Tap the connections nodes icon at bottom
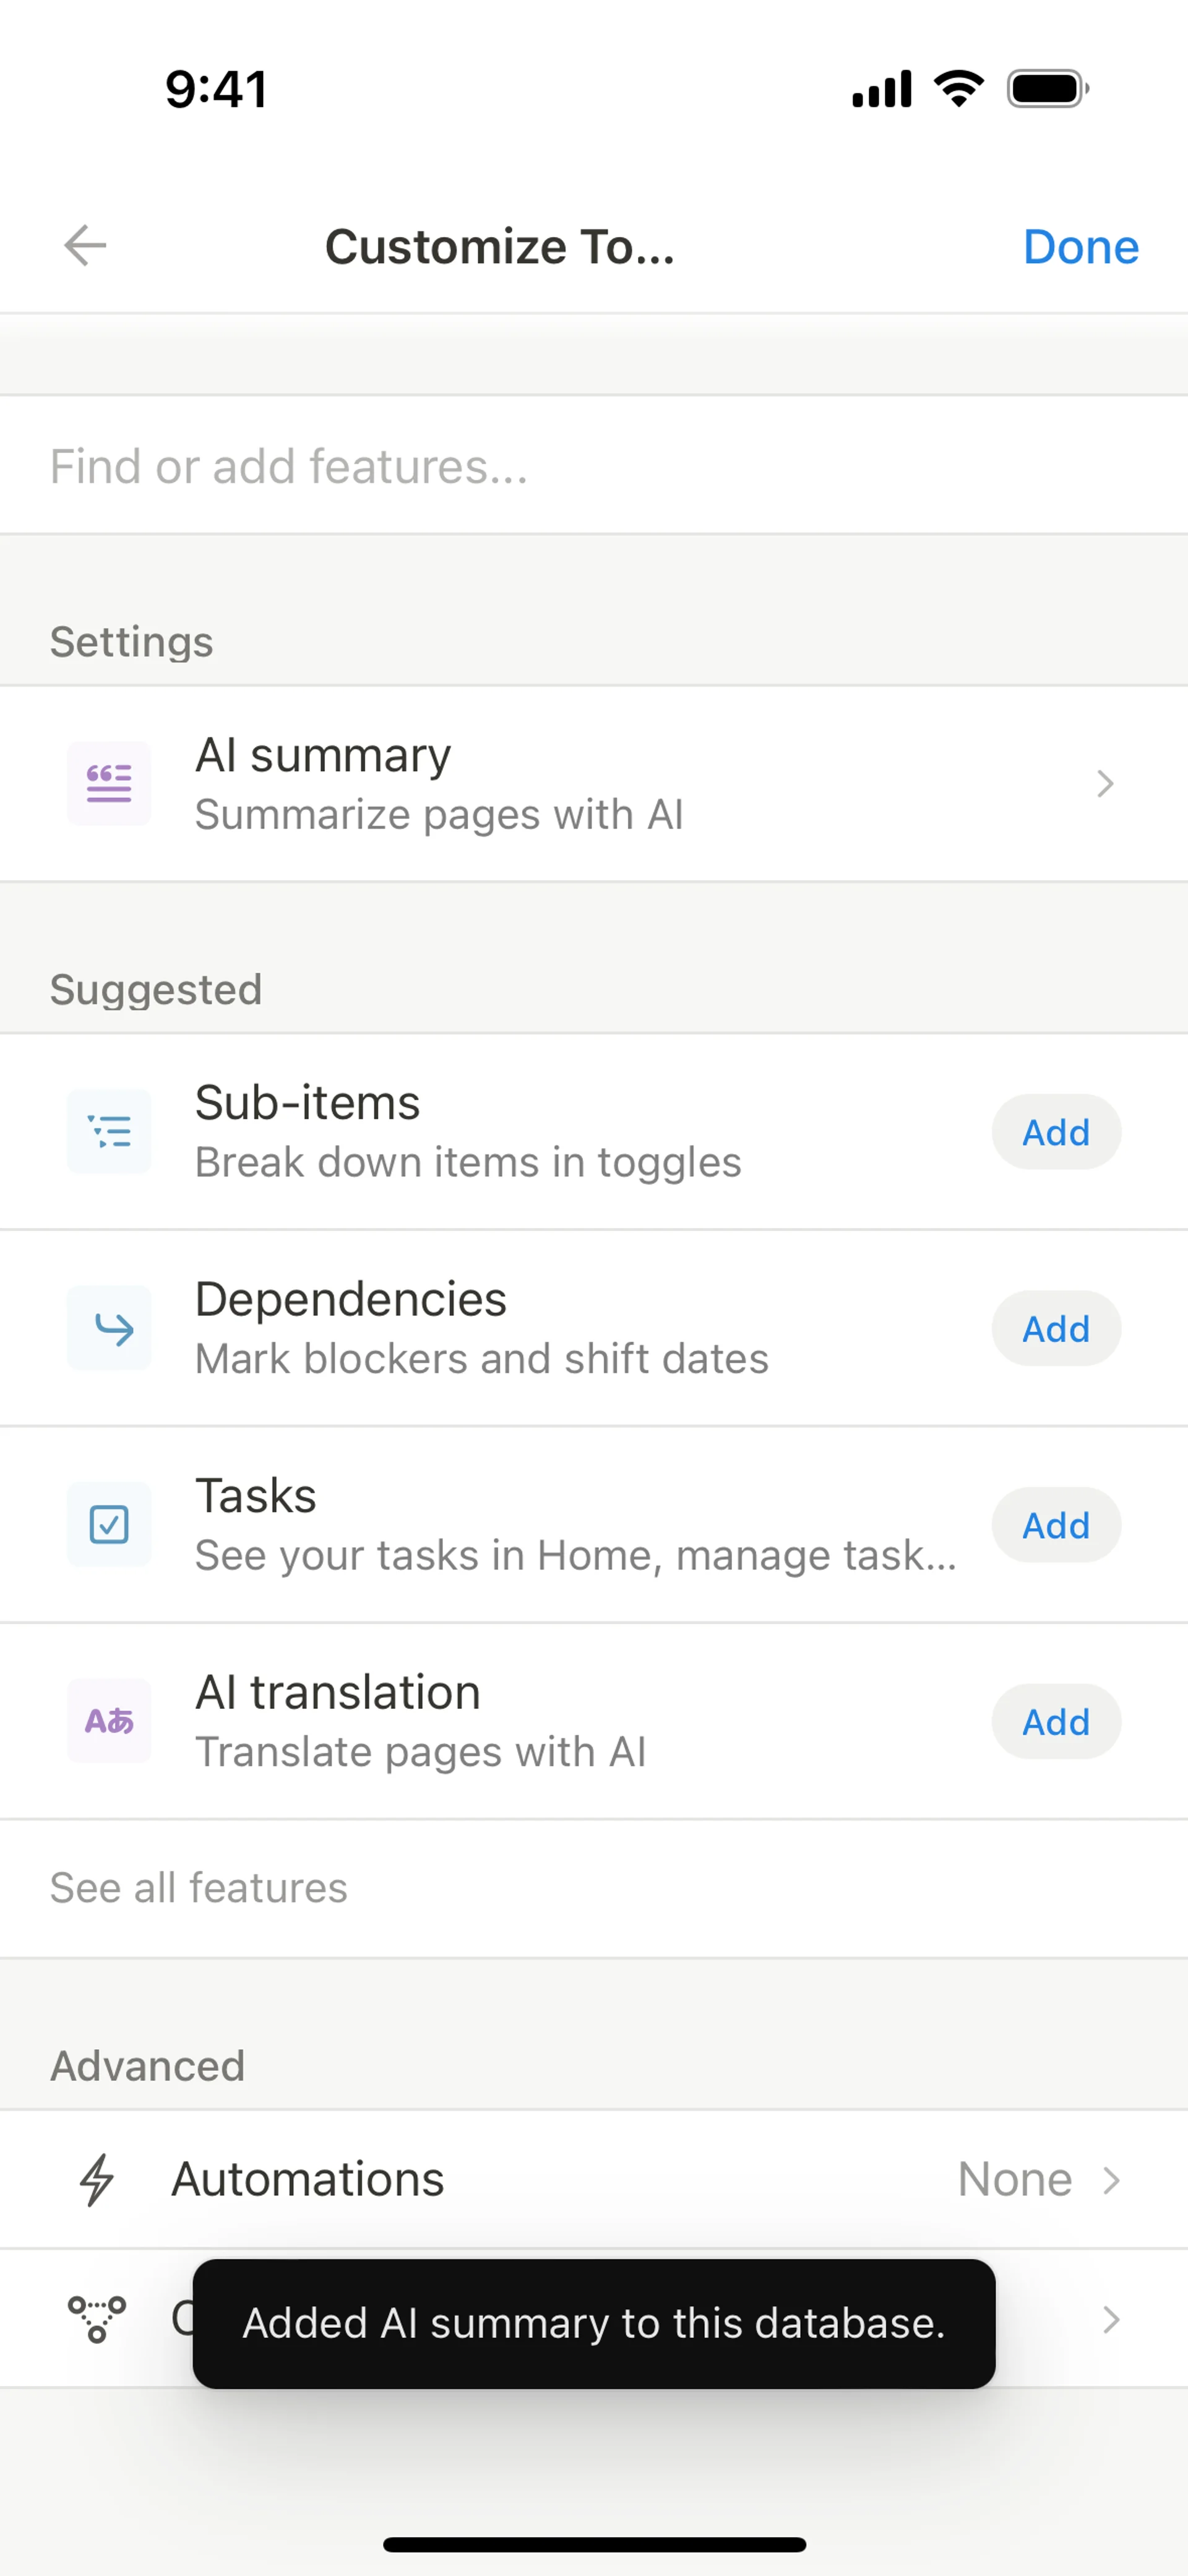The width and height of the screenshot is (1188, 2576). pyautogui.click(x=97, y=2318)
